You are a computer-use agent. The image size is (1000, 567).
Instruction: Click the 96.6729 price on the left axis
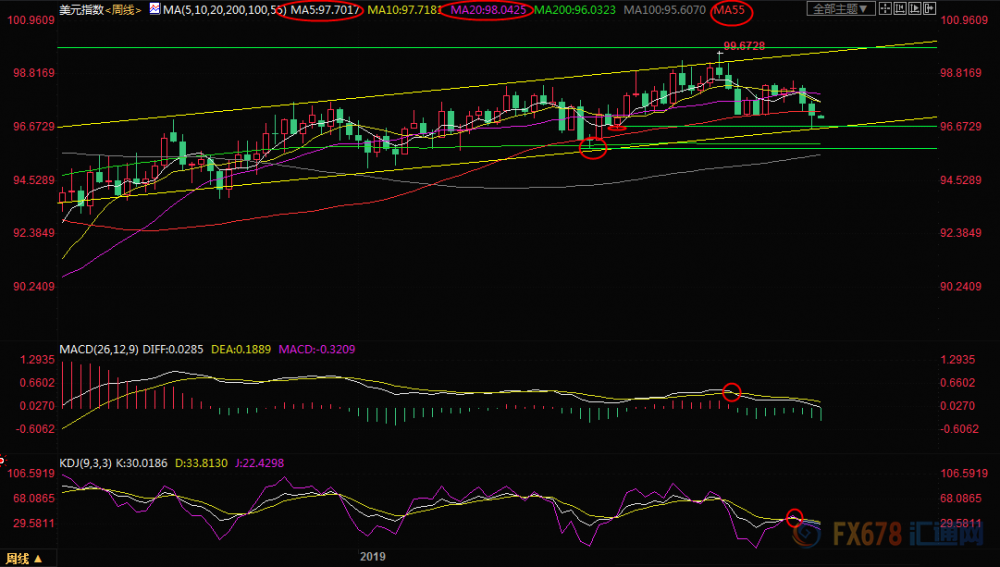pyautogui.click(x=34, y=126)
